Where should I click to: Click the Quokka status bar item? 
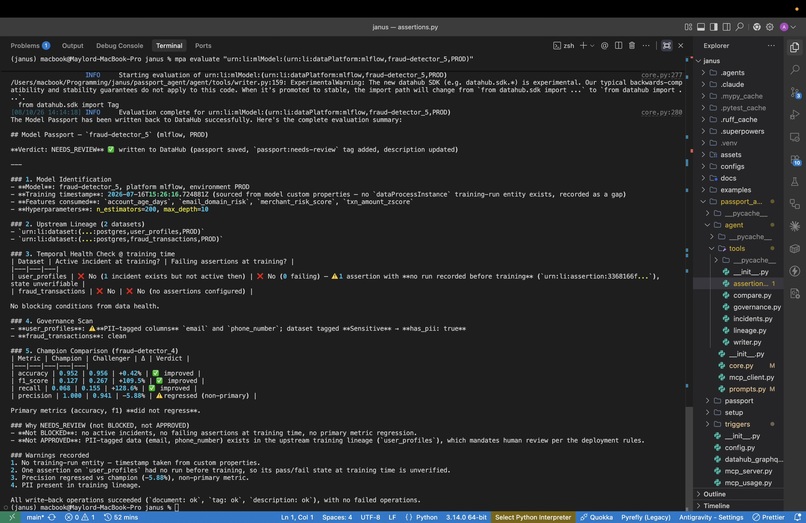[x=596, y=517]
